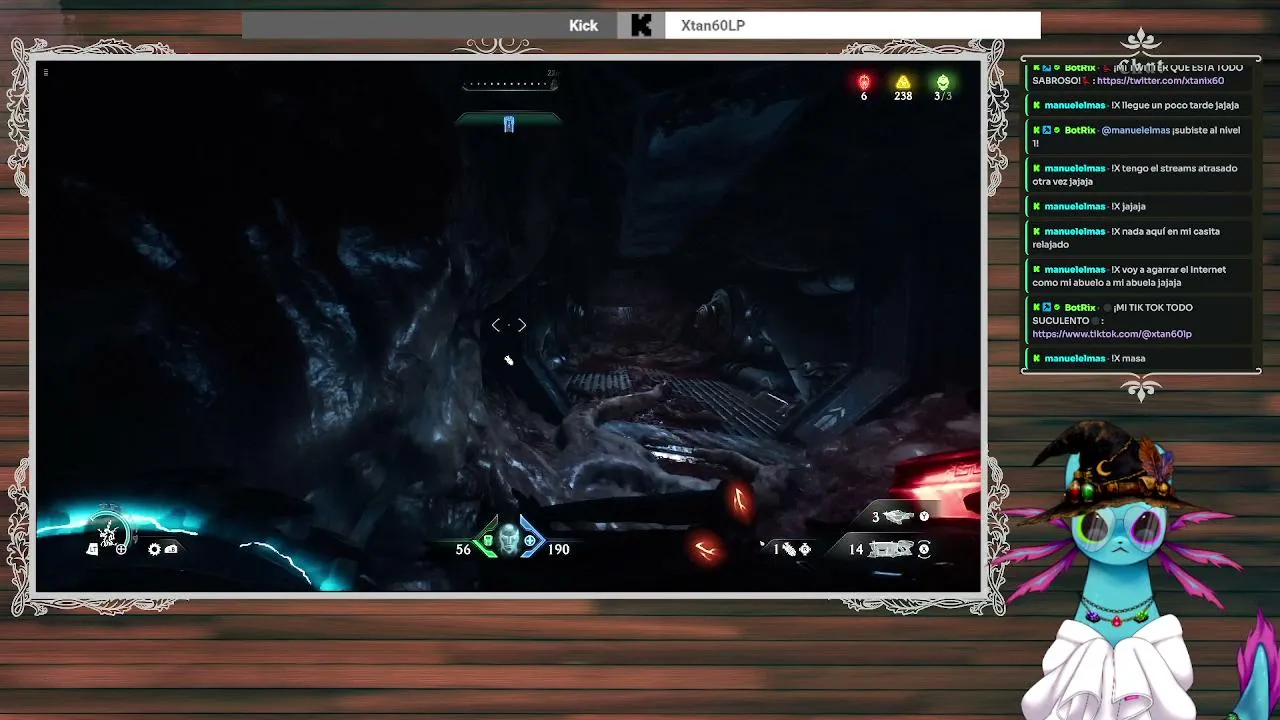The height and width of the screenshot is (720, 1280).
Task: Click the blue health cross icon
Action: pyautogui.click(x=530, y=542)
